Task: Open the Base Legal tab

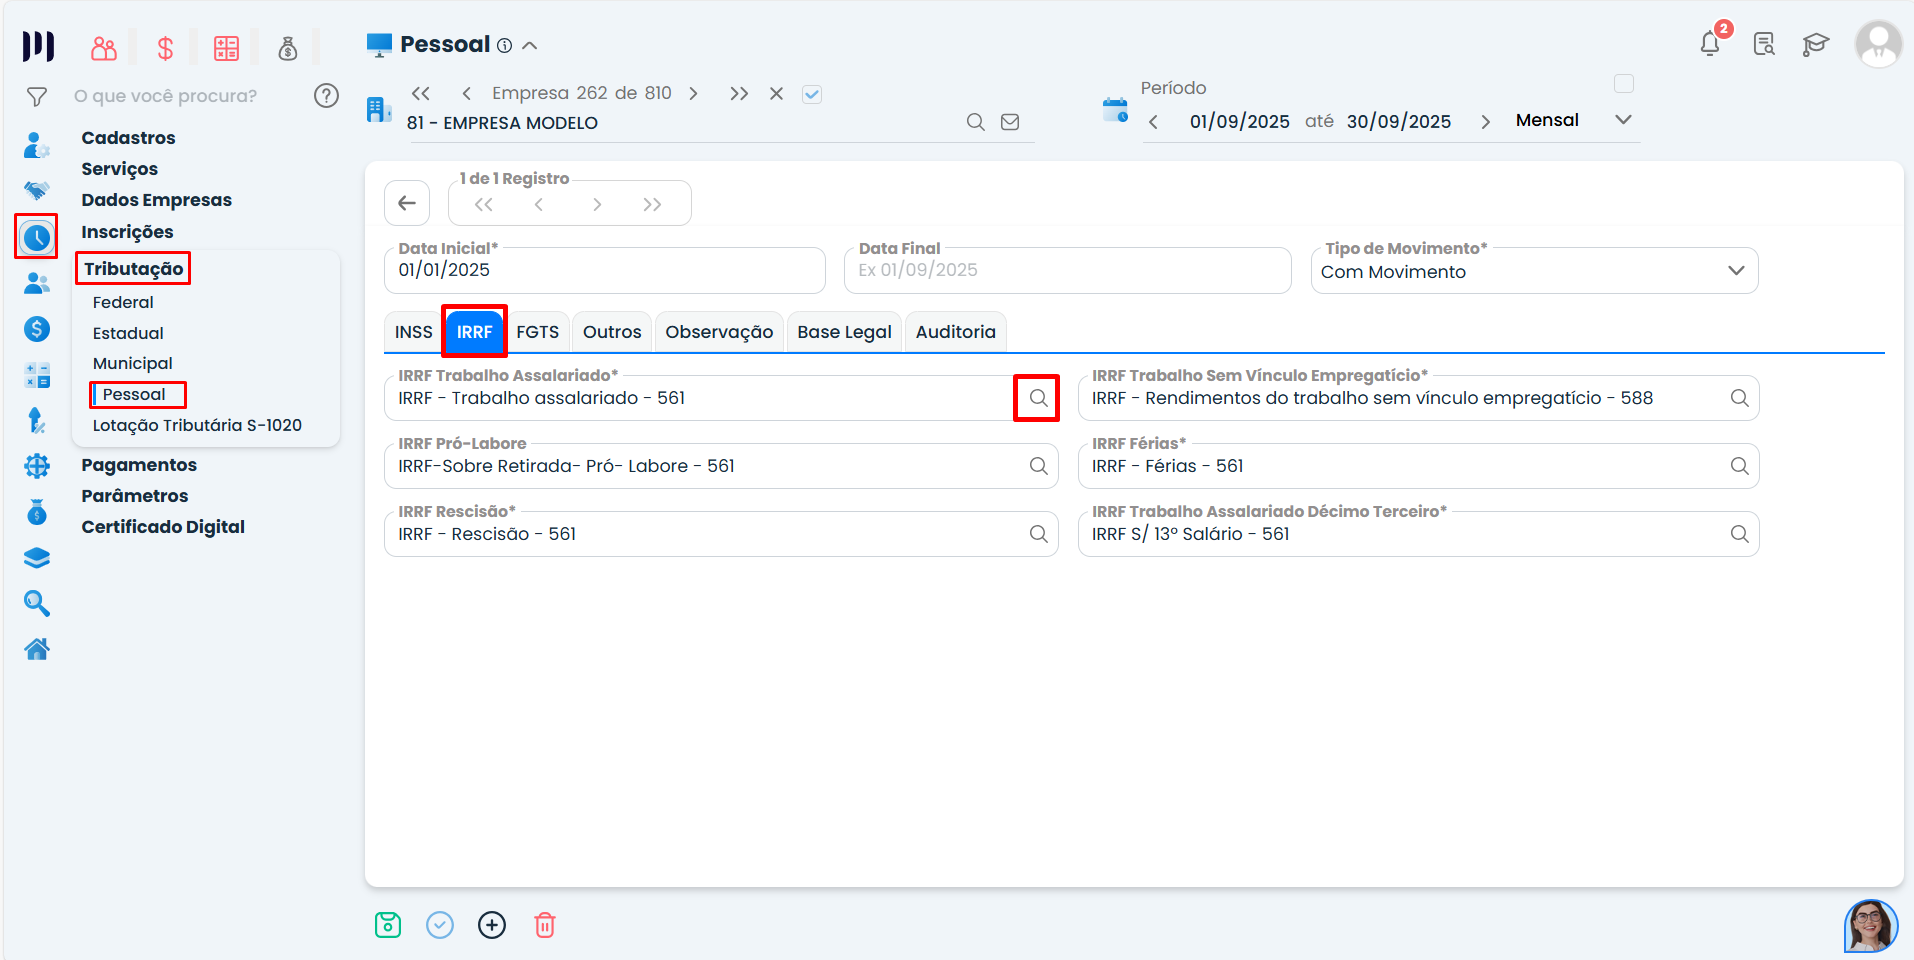Action: [x=844, y=332]
